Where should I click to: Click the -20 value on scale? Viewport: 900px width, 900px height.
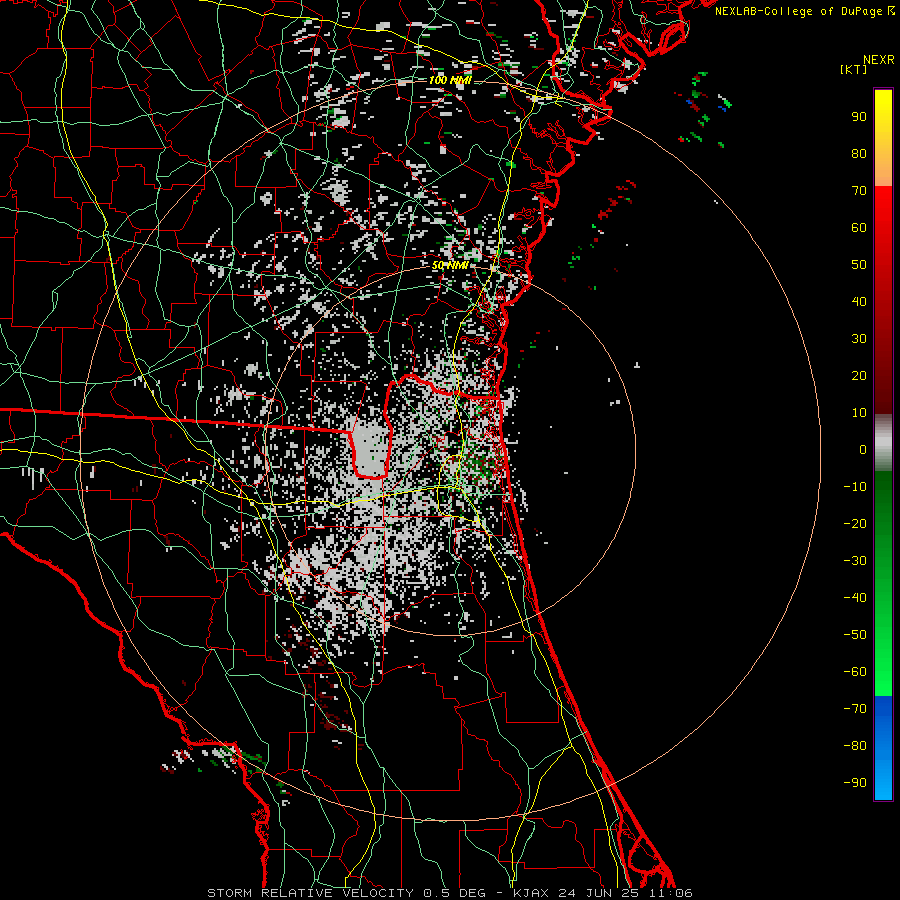[x=855, y=523]
